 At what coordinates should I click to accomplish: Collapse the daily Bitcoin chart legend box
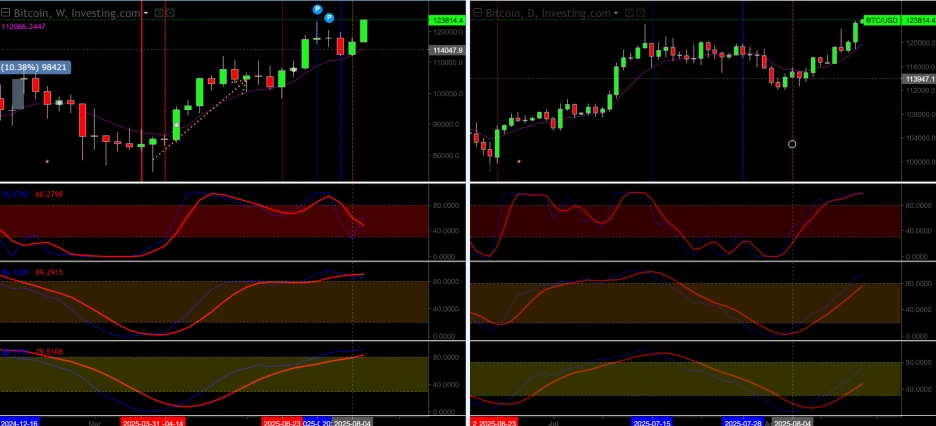pyautogui.click(x=478, y=13)
